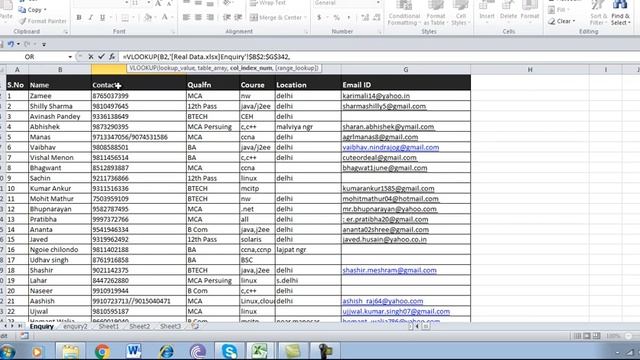Switch to enquiry2 sheet tab
The height and width of the screenshot is (360, 640).
75,327
